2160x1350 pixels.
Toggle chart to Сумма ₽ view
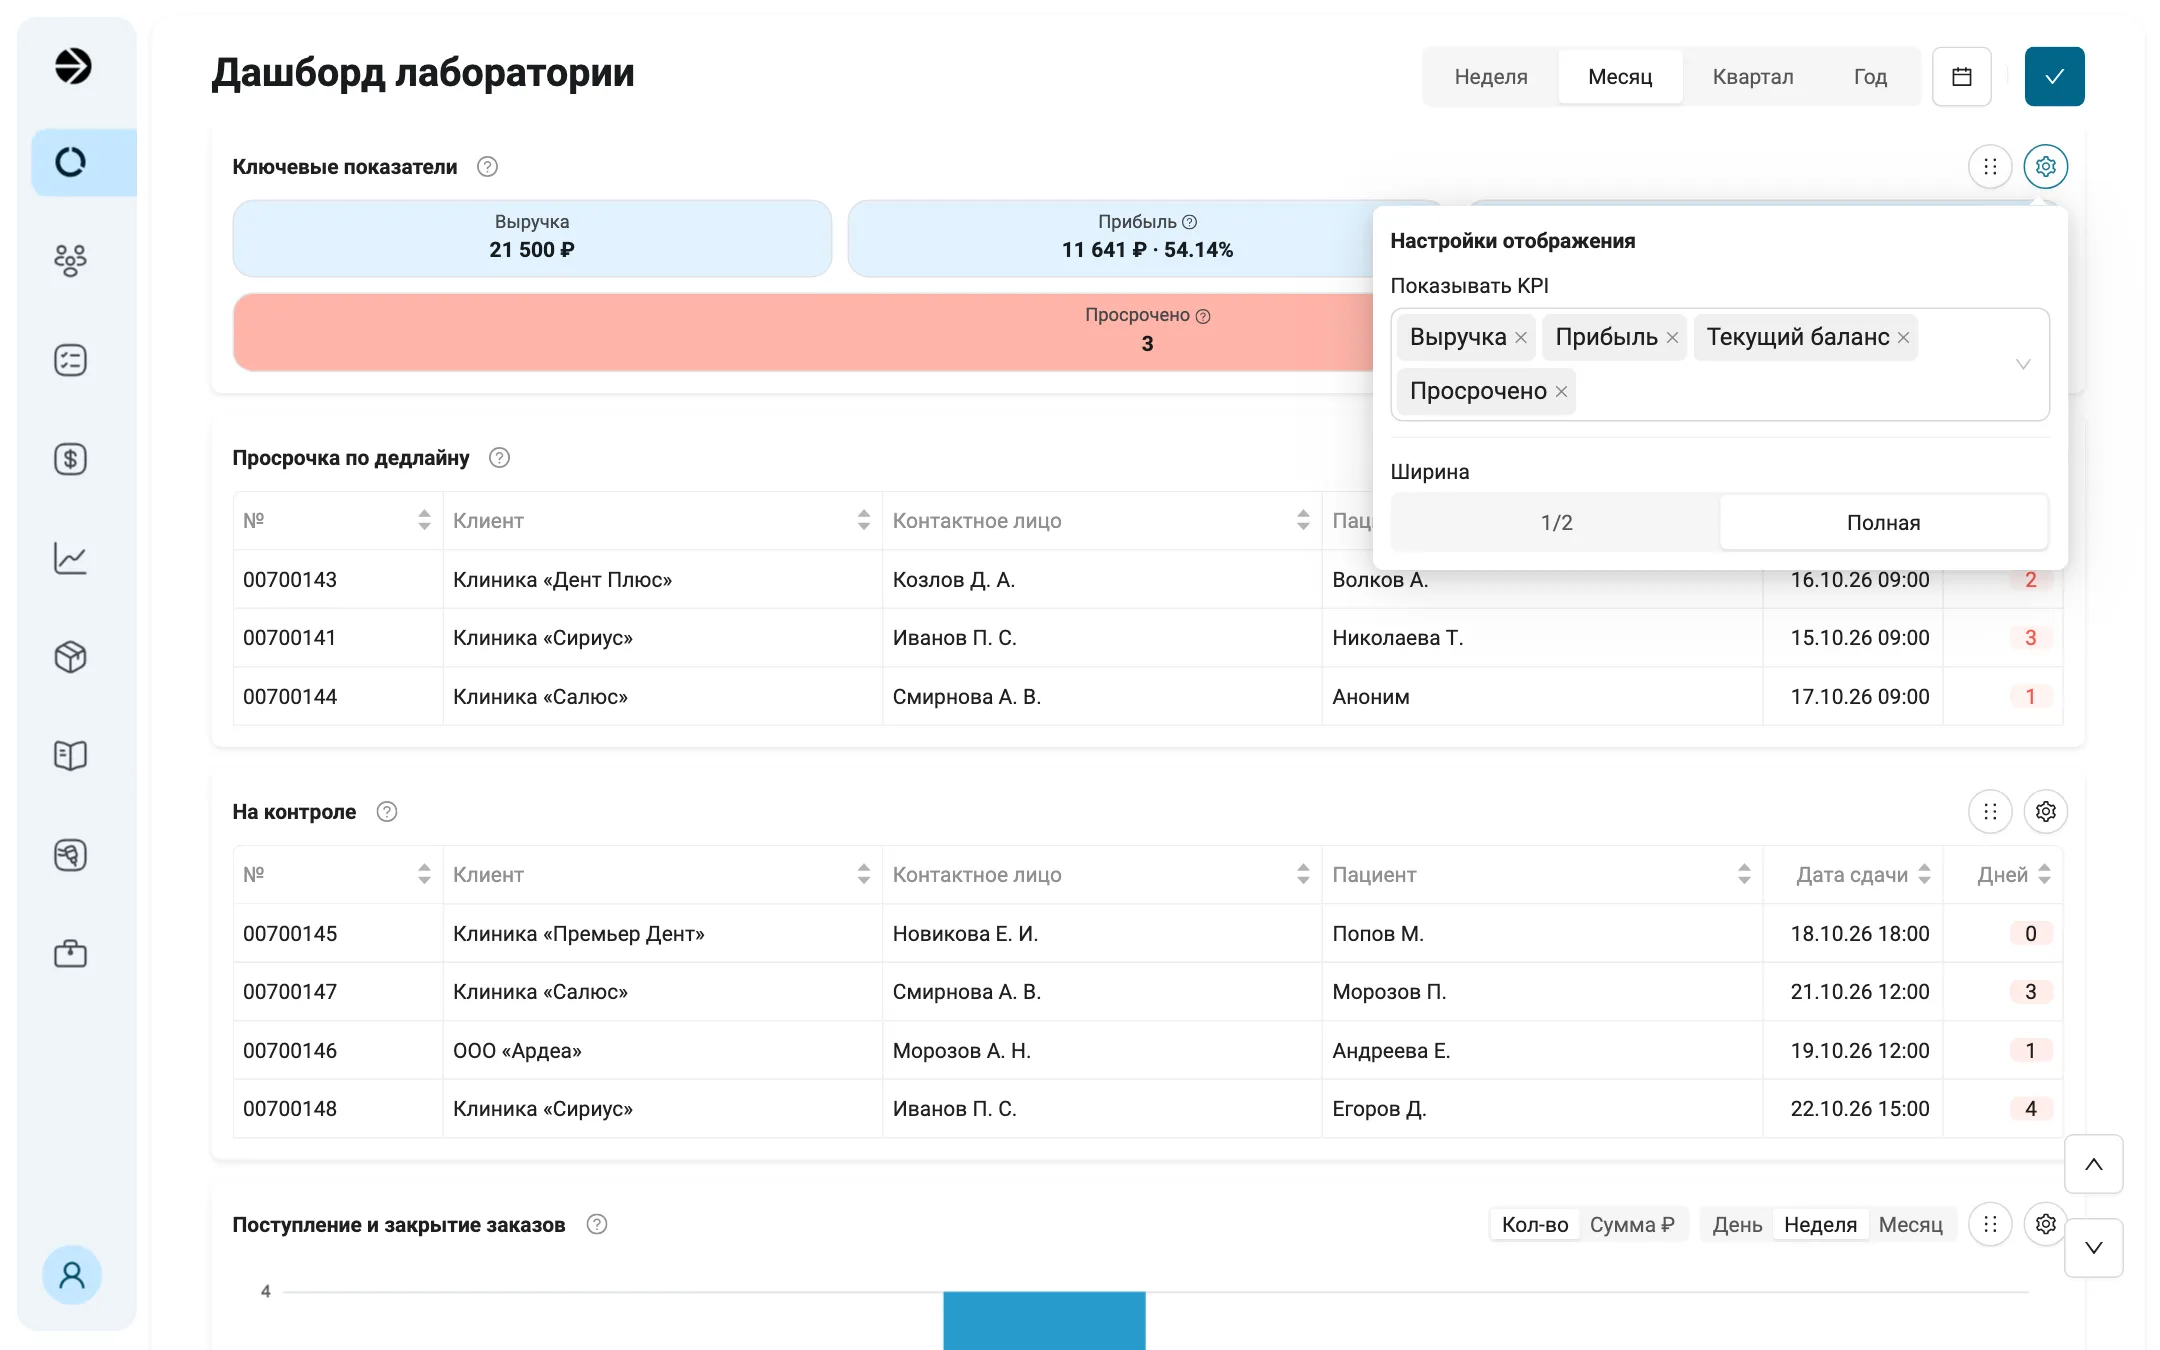(1632, 1224)
